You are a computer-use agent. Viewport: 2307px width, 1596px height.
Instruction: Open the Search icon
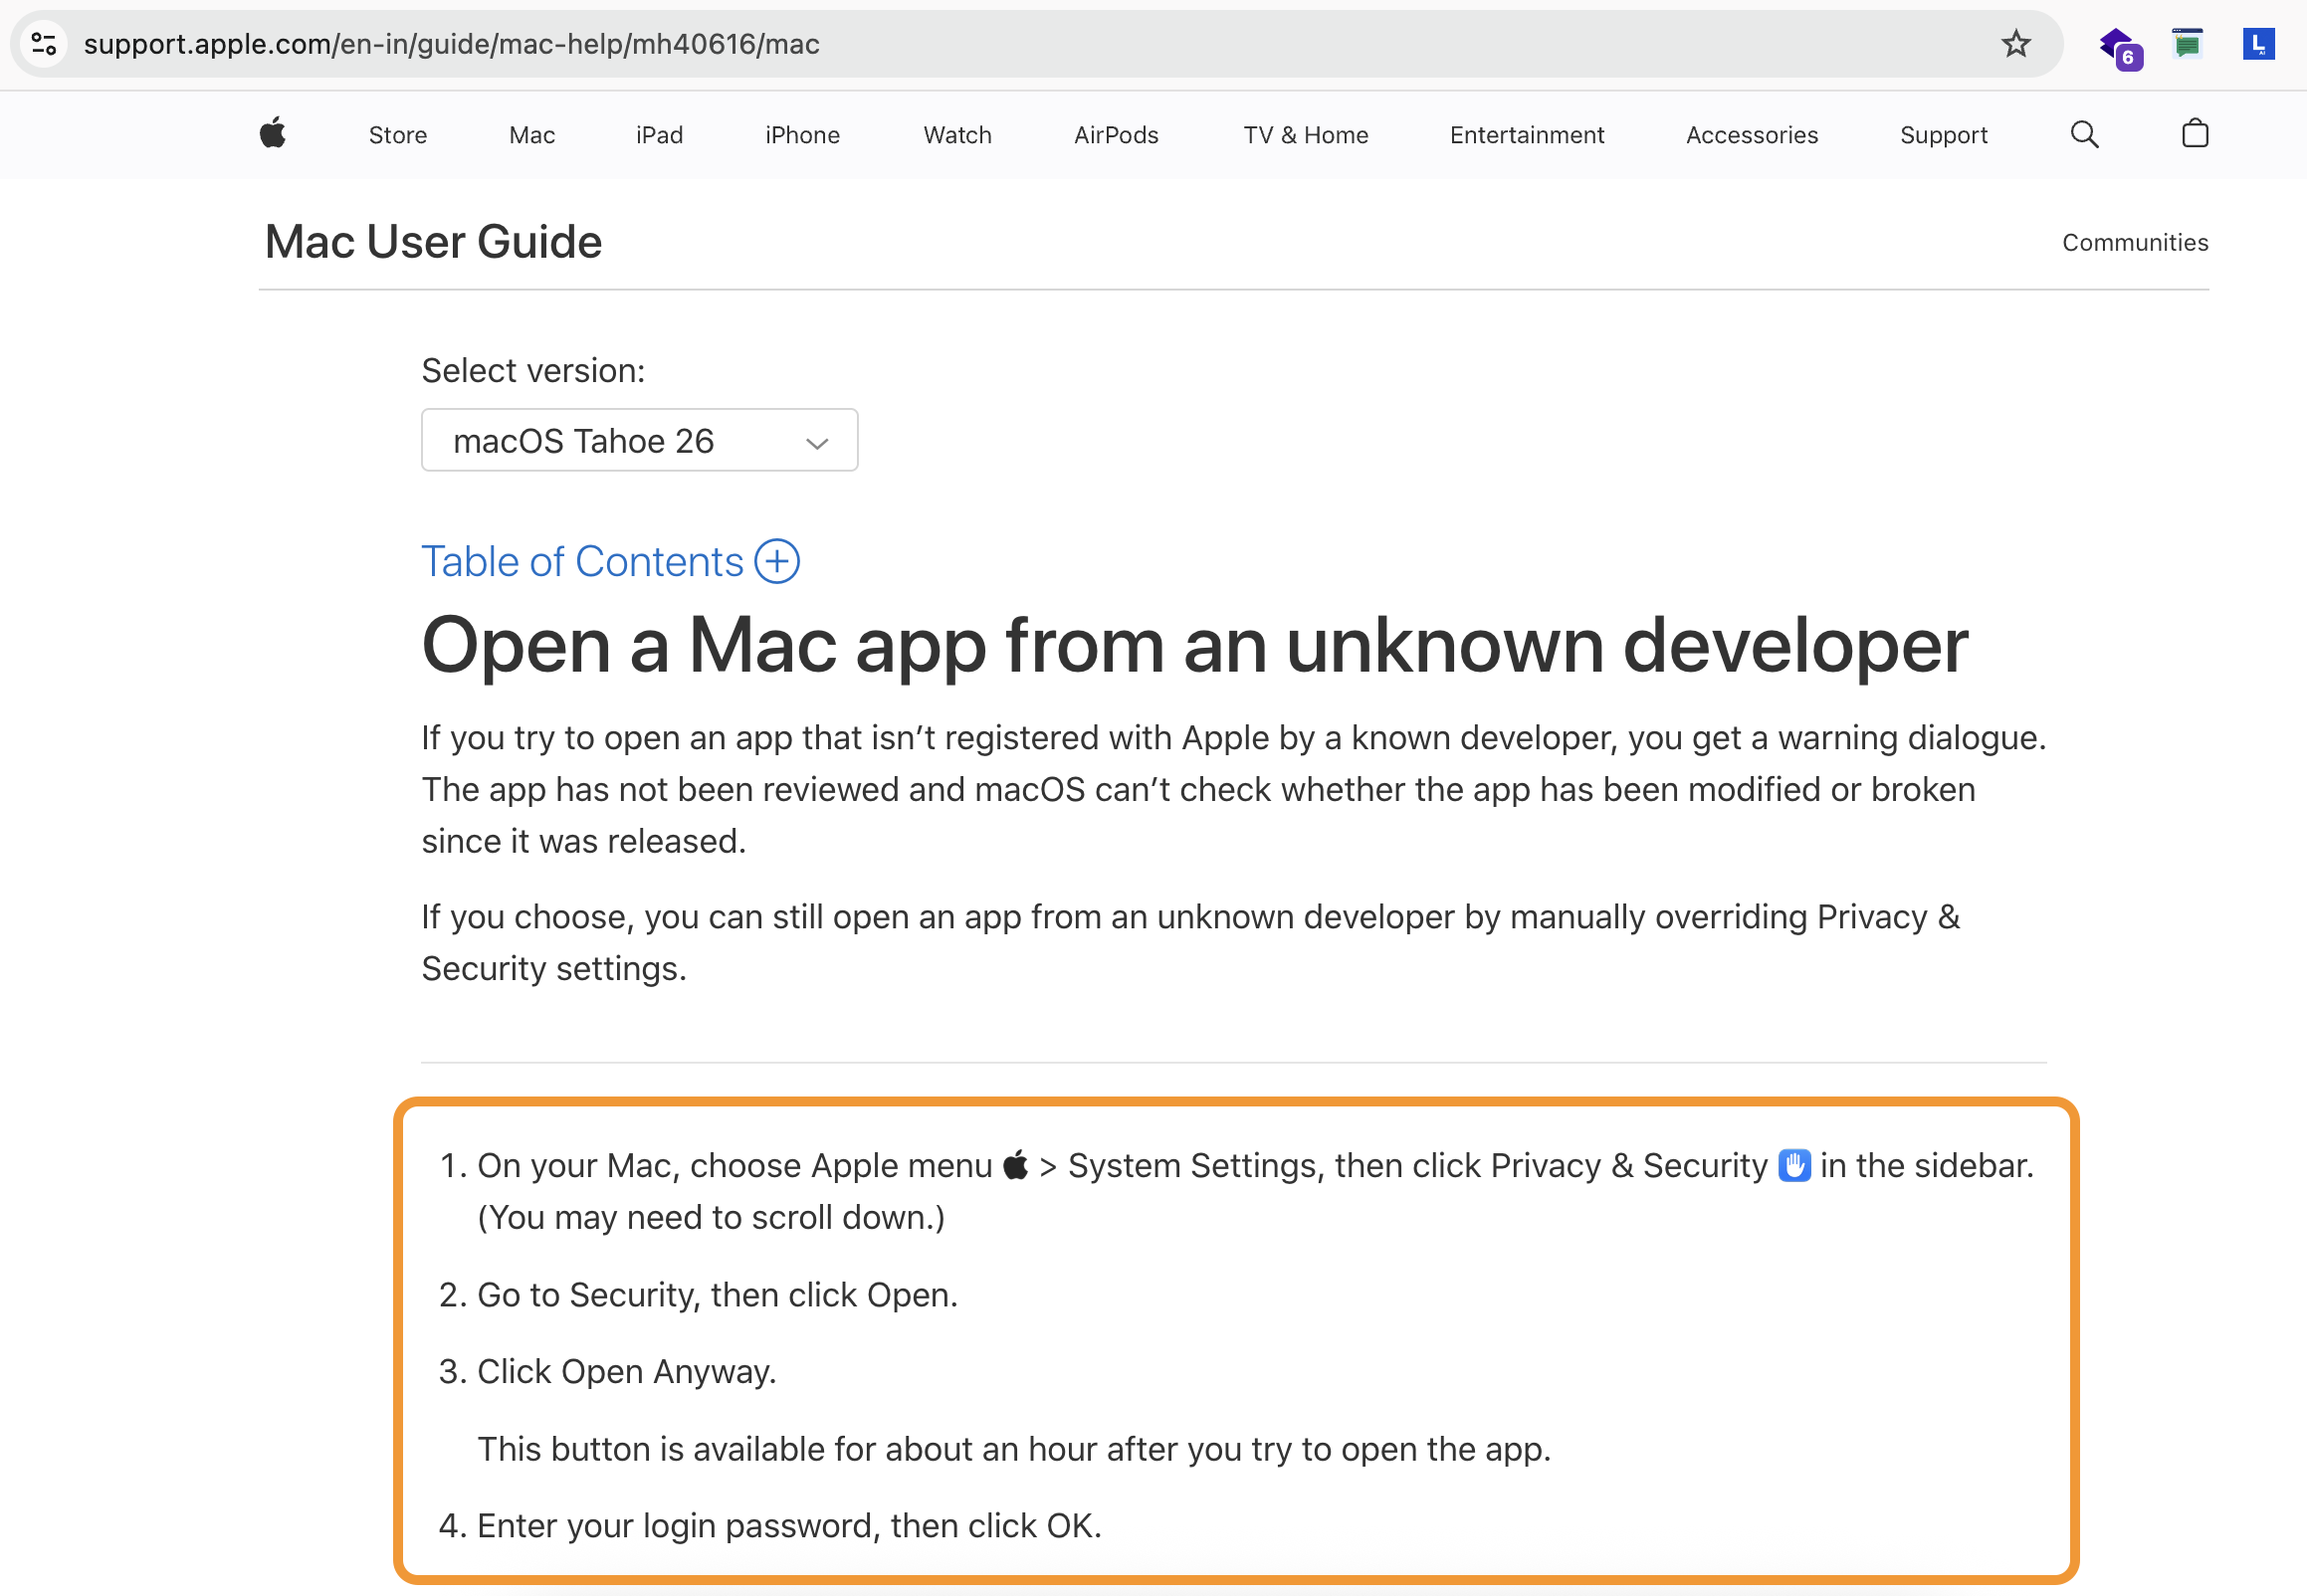coord(2083,134)
